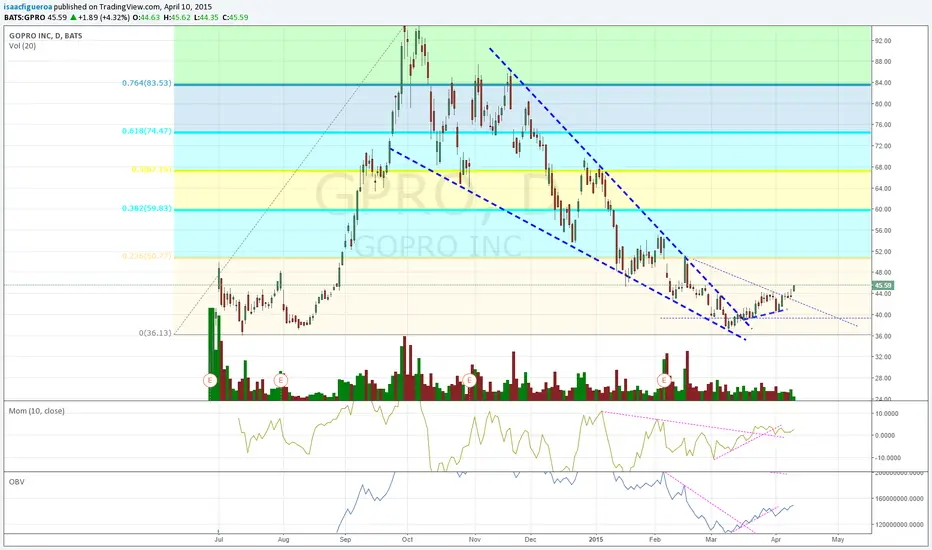932x550 pixels.
Task: Click the 0.764(83.53) Fibonacci label
Action: point(147,83)
